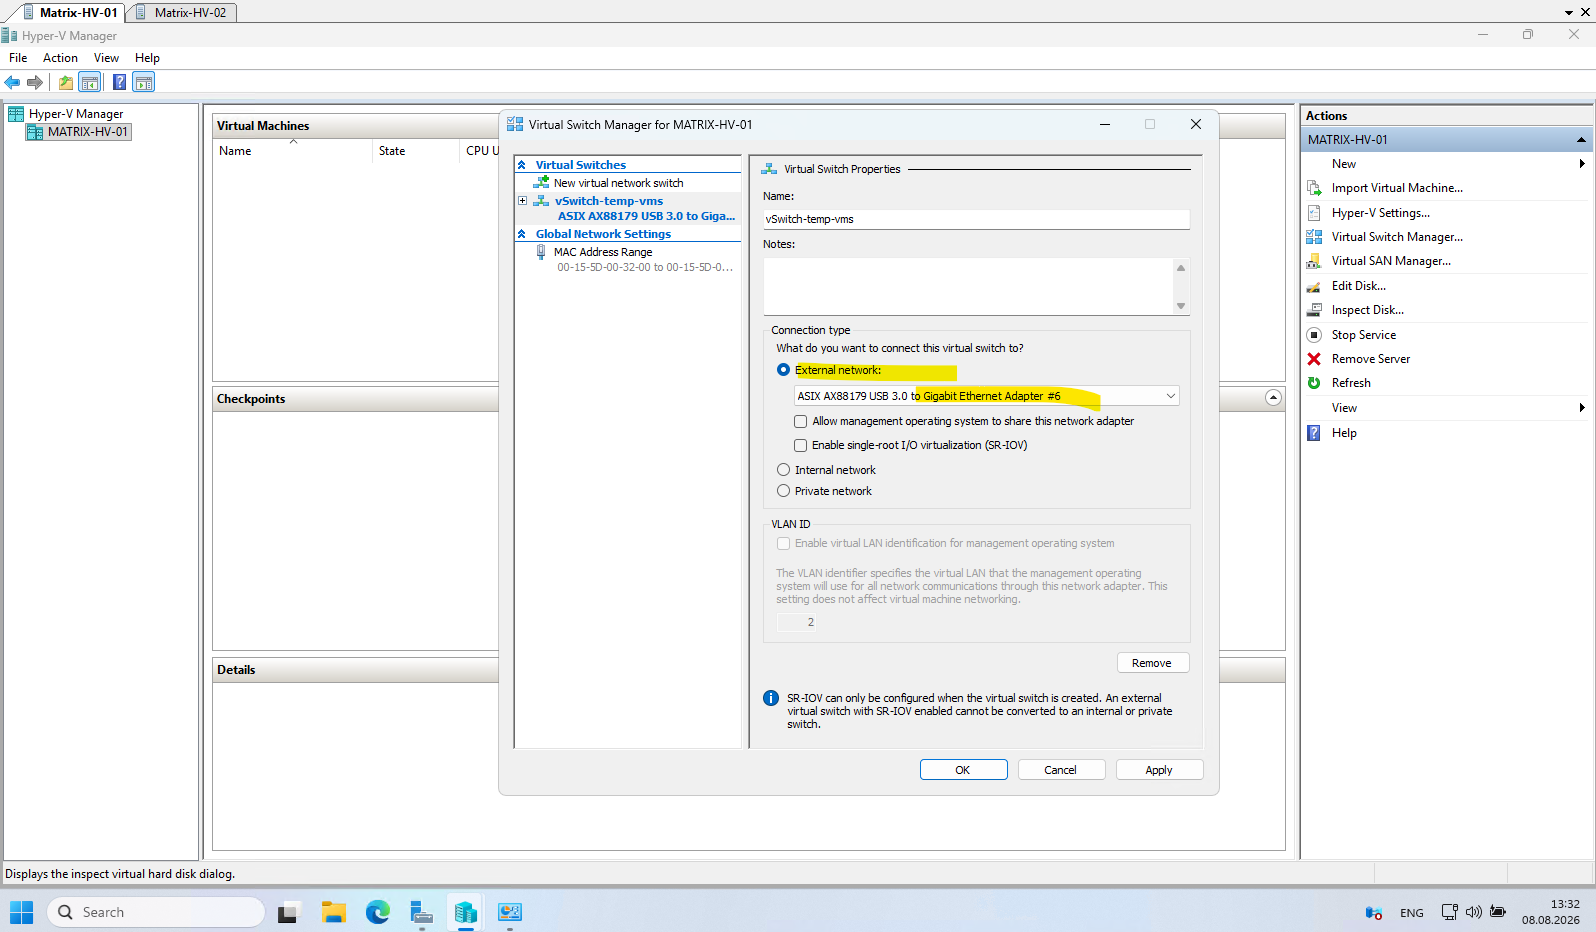The height and width of the screenshot is (932, 1596).
Task: Click the Virtual Switch Manager icon in Actions
Action: [x=1314, y=237]
